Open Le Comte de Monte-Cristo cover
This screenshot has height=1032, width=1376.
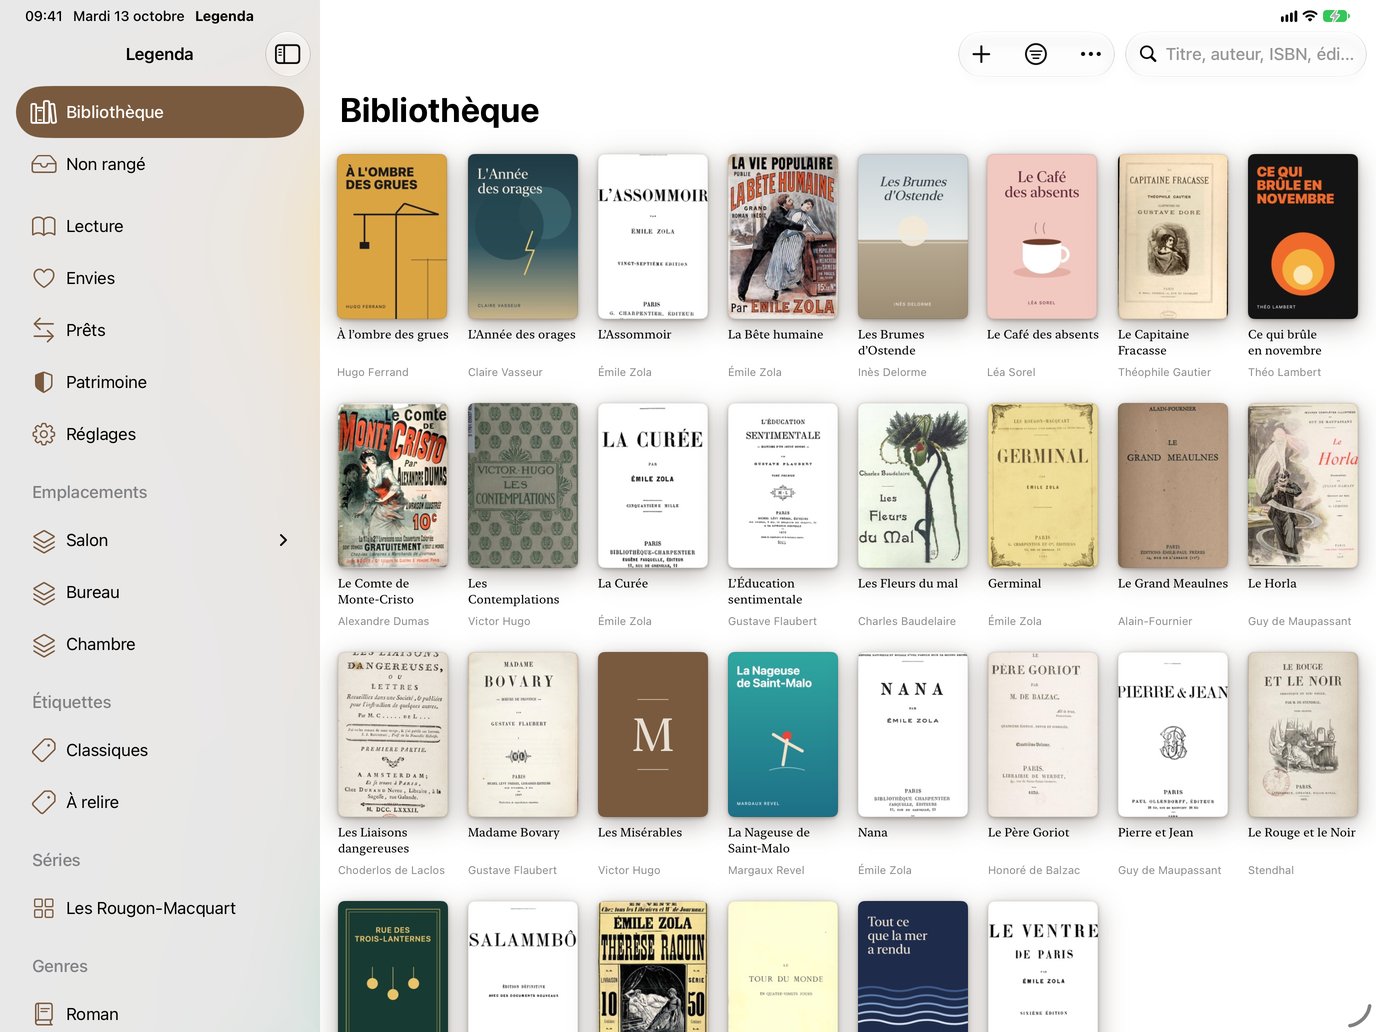[393, 485]
